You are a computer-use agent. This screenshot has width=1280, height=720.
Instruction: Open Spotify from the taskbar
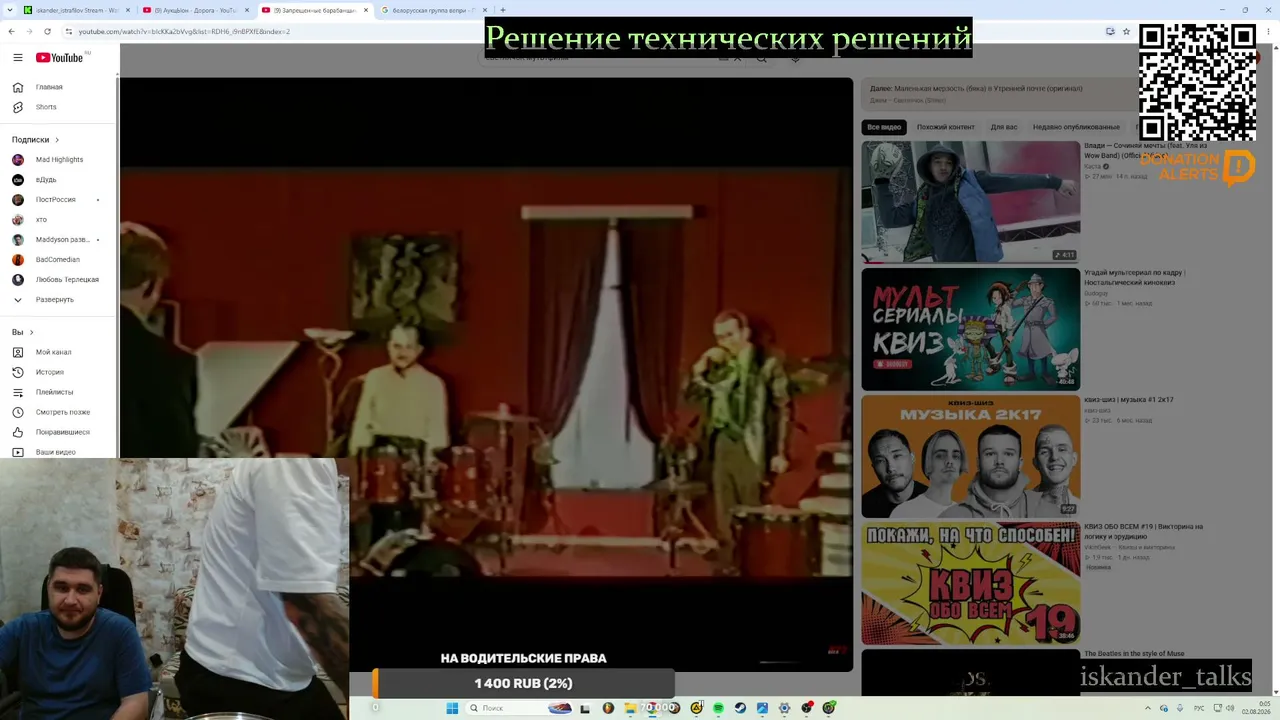(x=718, y=708)
